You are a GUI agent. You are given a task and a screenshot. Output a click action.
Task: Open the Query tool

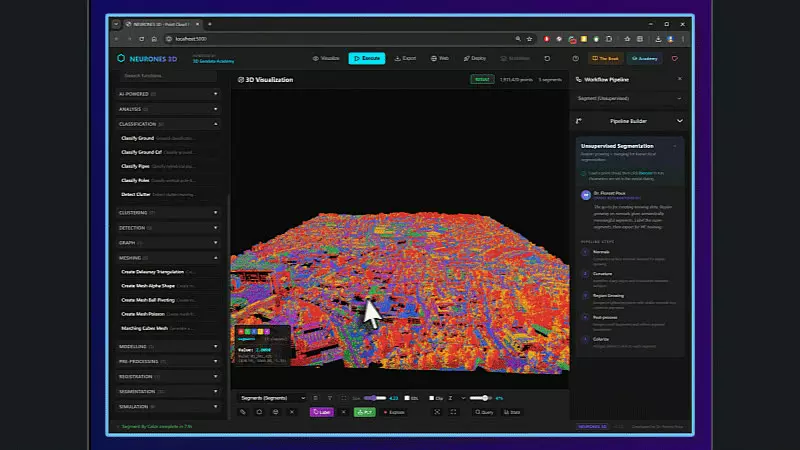(x=484, y=412)
